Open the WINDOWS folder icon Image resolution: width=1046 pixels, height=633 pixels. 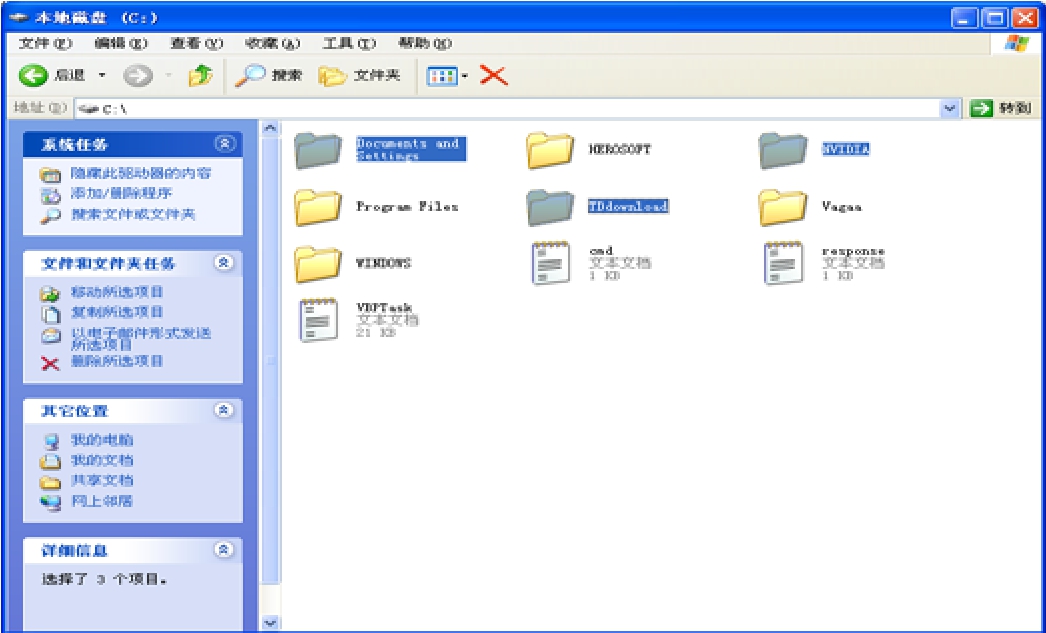(x=319, y=264)
